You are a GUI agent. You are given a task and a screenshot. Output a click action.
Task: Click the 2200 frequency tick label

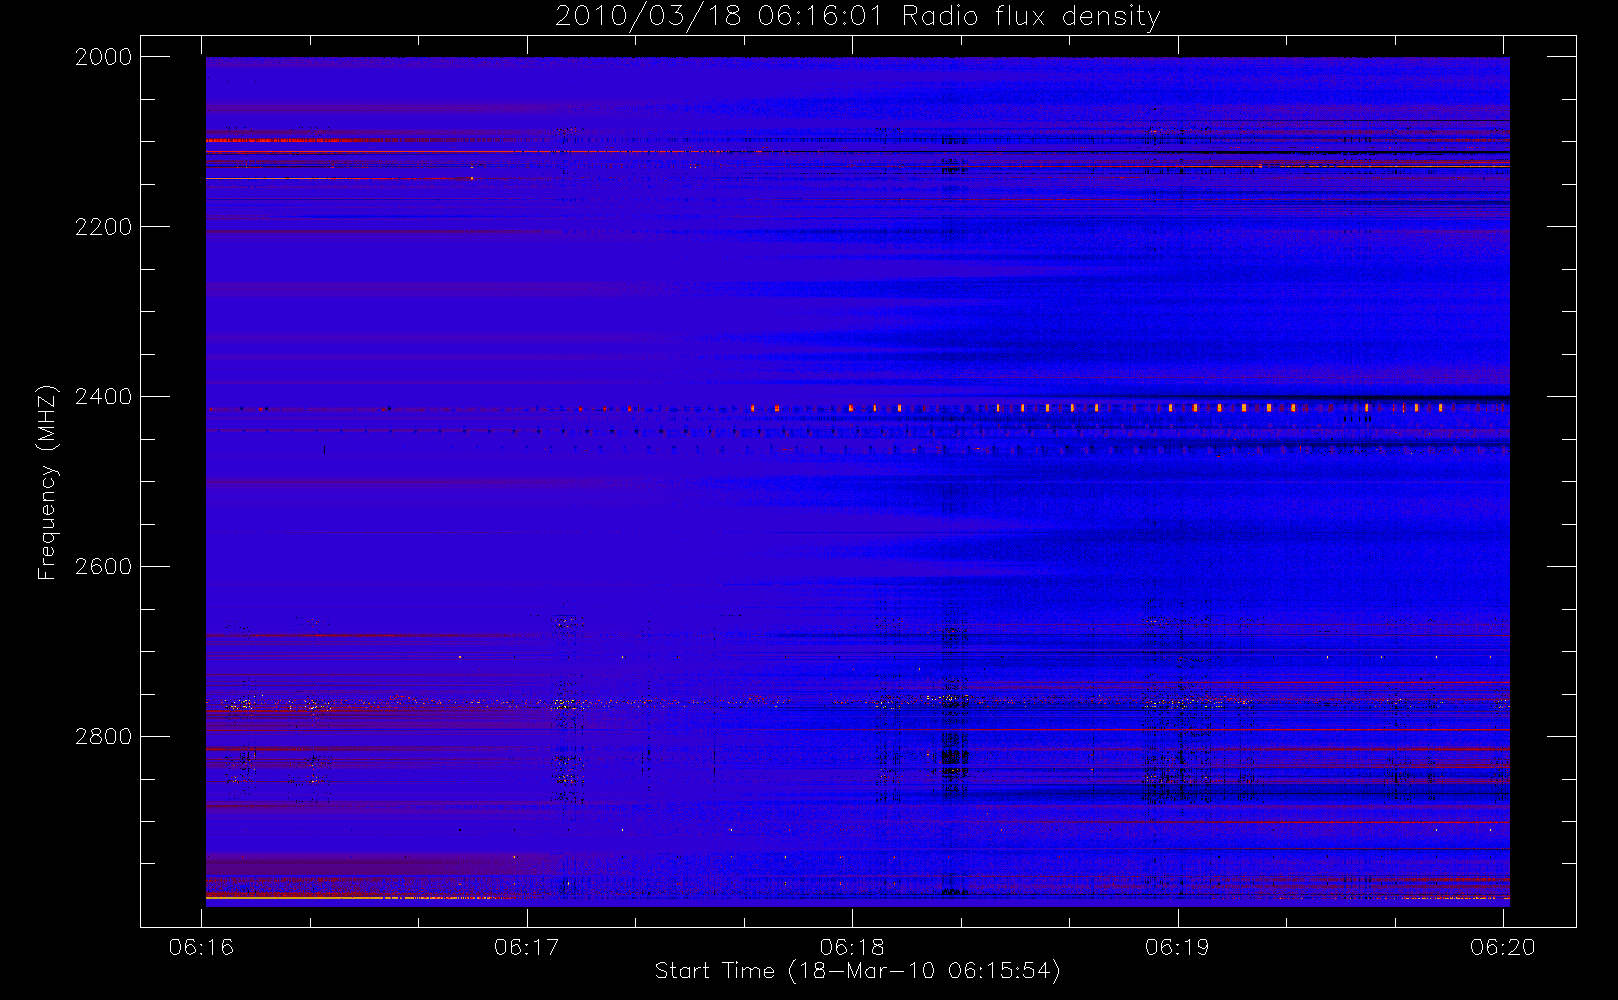coord(104,227)
